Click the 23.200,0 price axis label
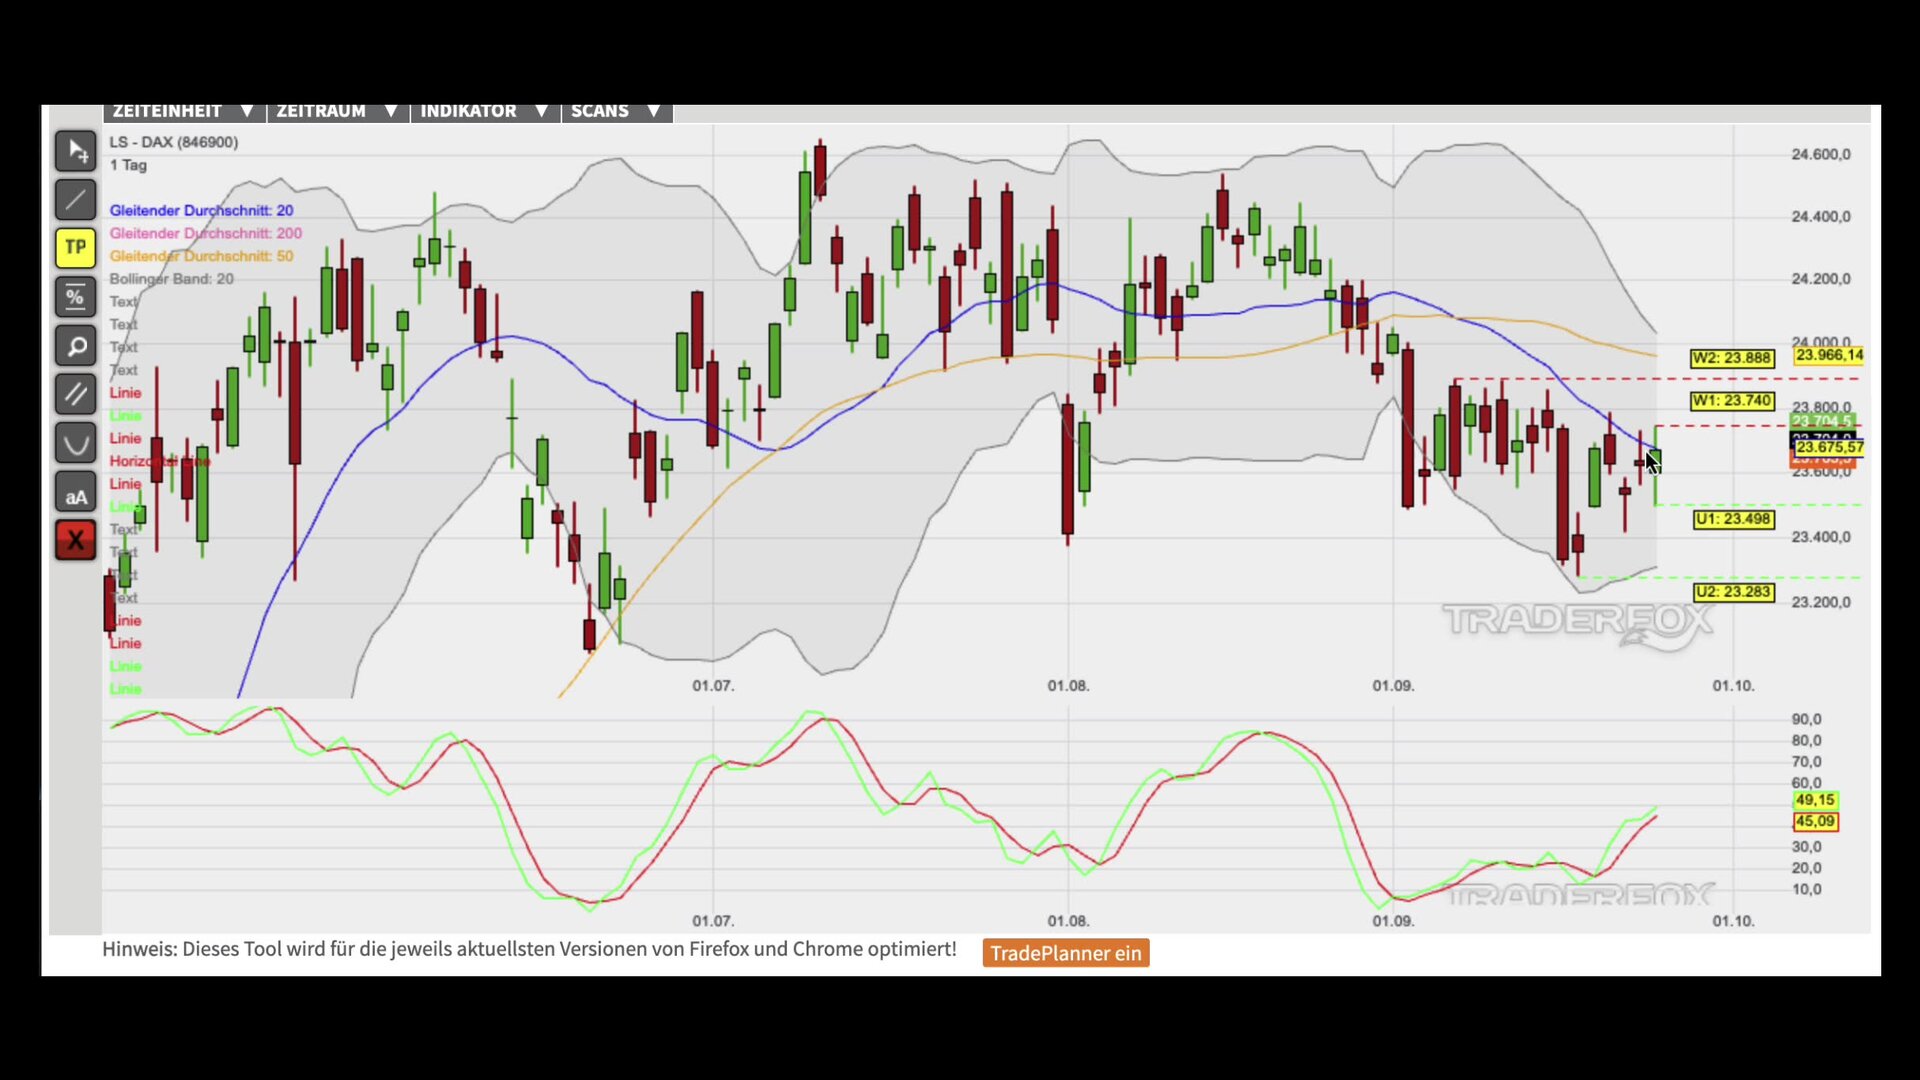Viewport: 1920px width, 1080px height. [1821, 602]
